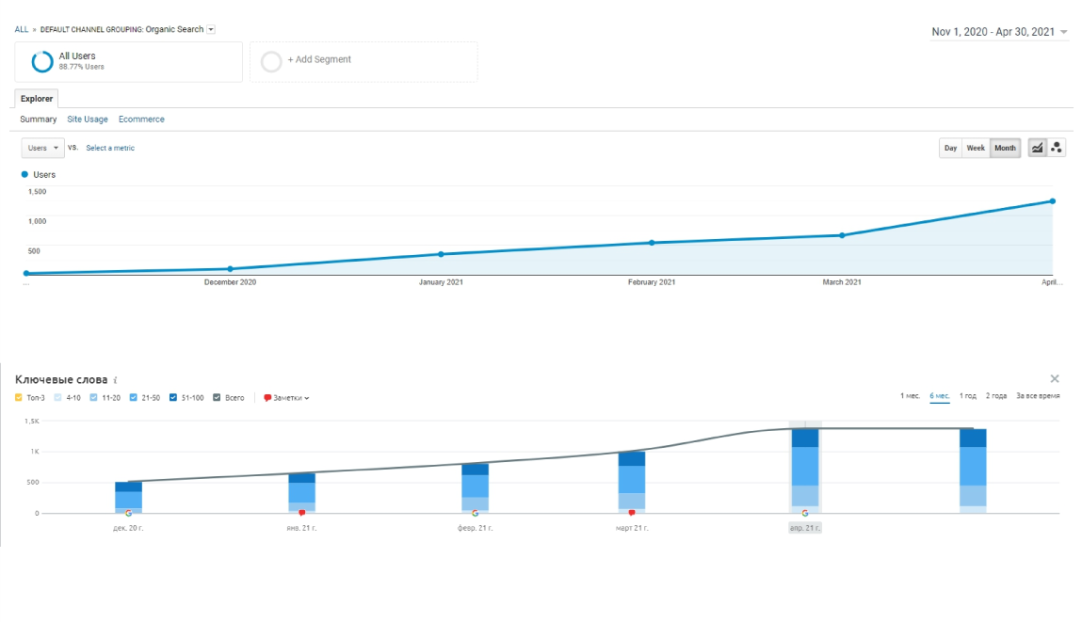The height and width of the screenshot is (622, 1082).
Task: Select the 2 года period
Action: pyautogui.click(x=996, y=396)
